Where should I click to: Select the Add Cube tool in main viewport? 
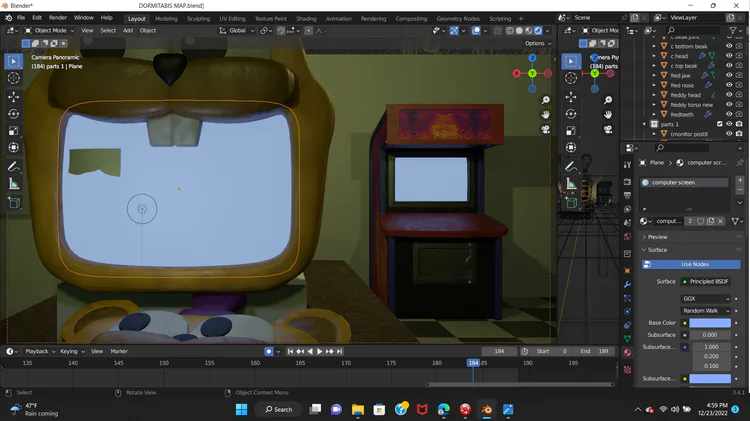coord(13,202)
